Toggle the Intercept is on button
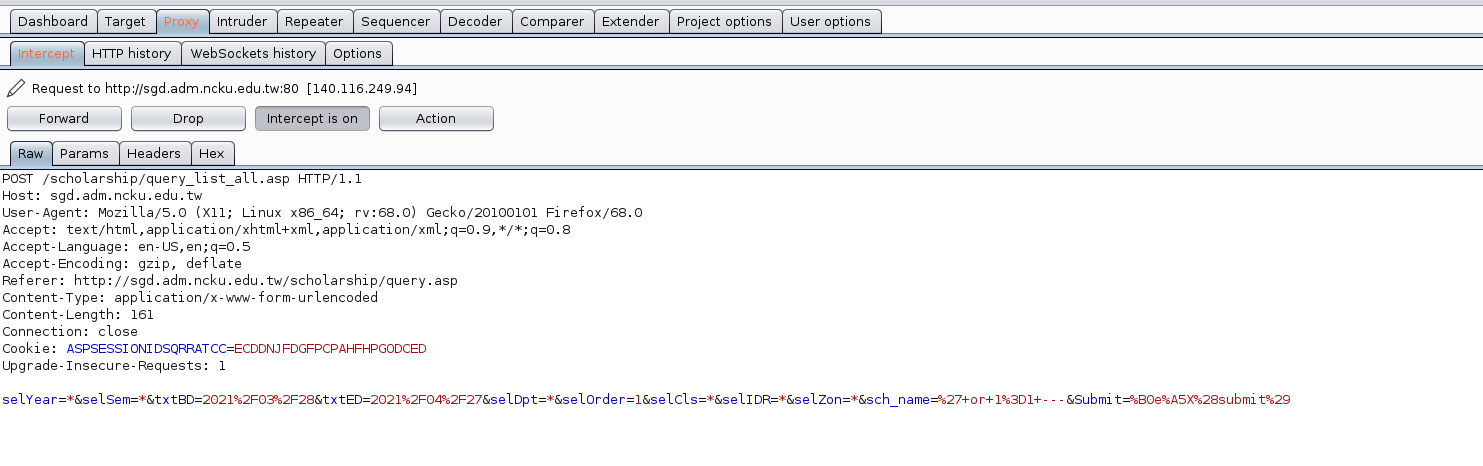Screen dimensions: 1483x466 312,118
